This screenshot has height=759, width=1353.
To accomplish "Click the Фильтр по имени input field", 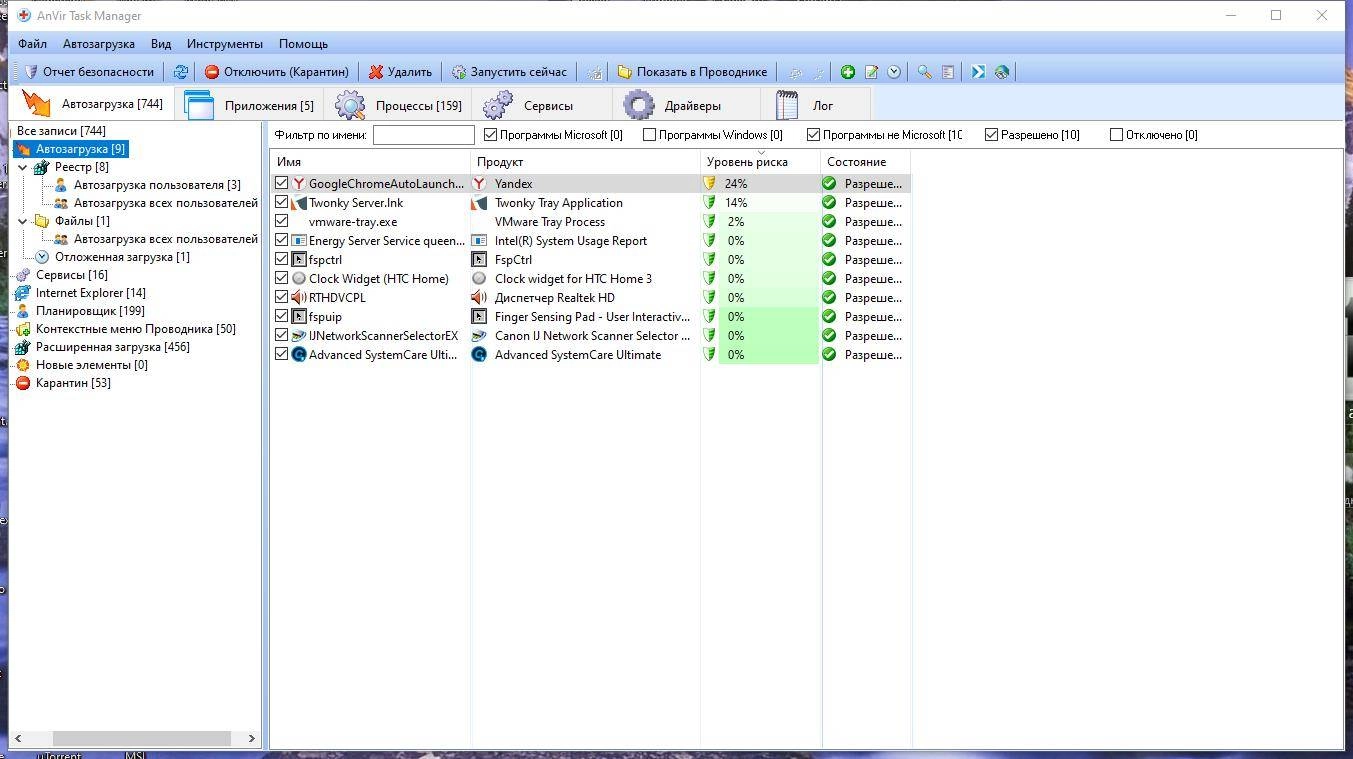I will pyautogui.click(x=423, y=135).
